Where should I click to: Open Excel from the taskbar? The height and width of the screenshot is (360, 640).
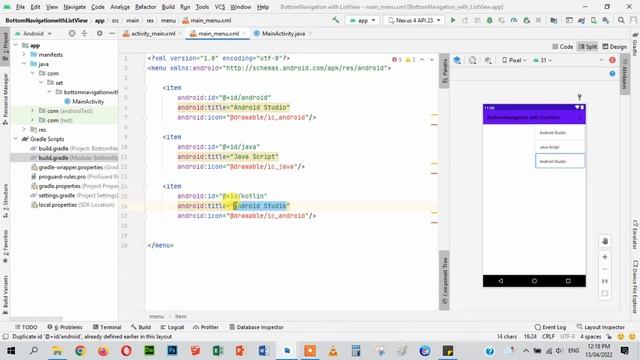click(218, 351)
